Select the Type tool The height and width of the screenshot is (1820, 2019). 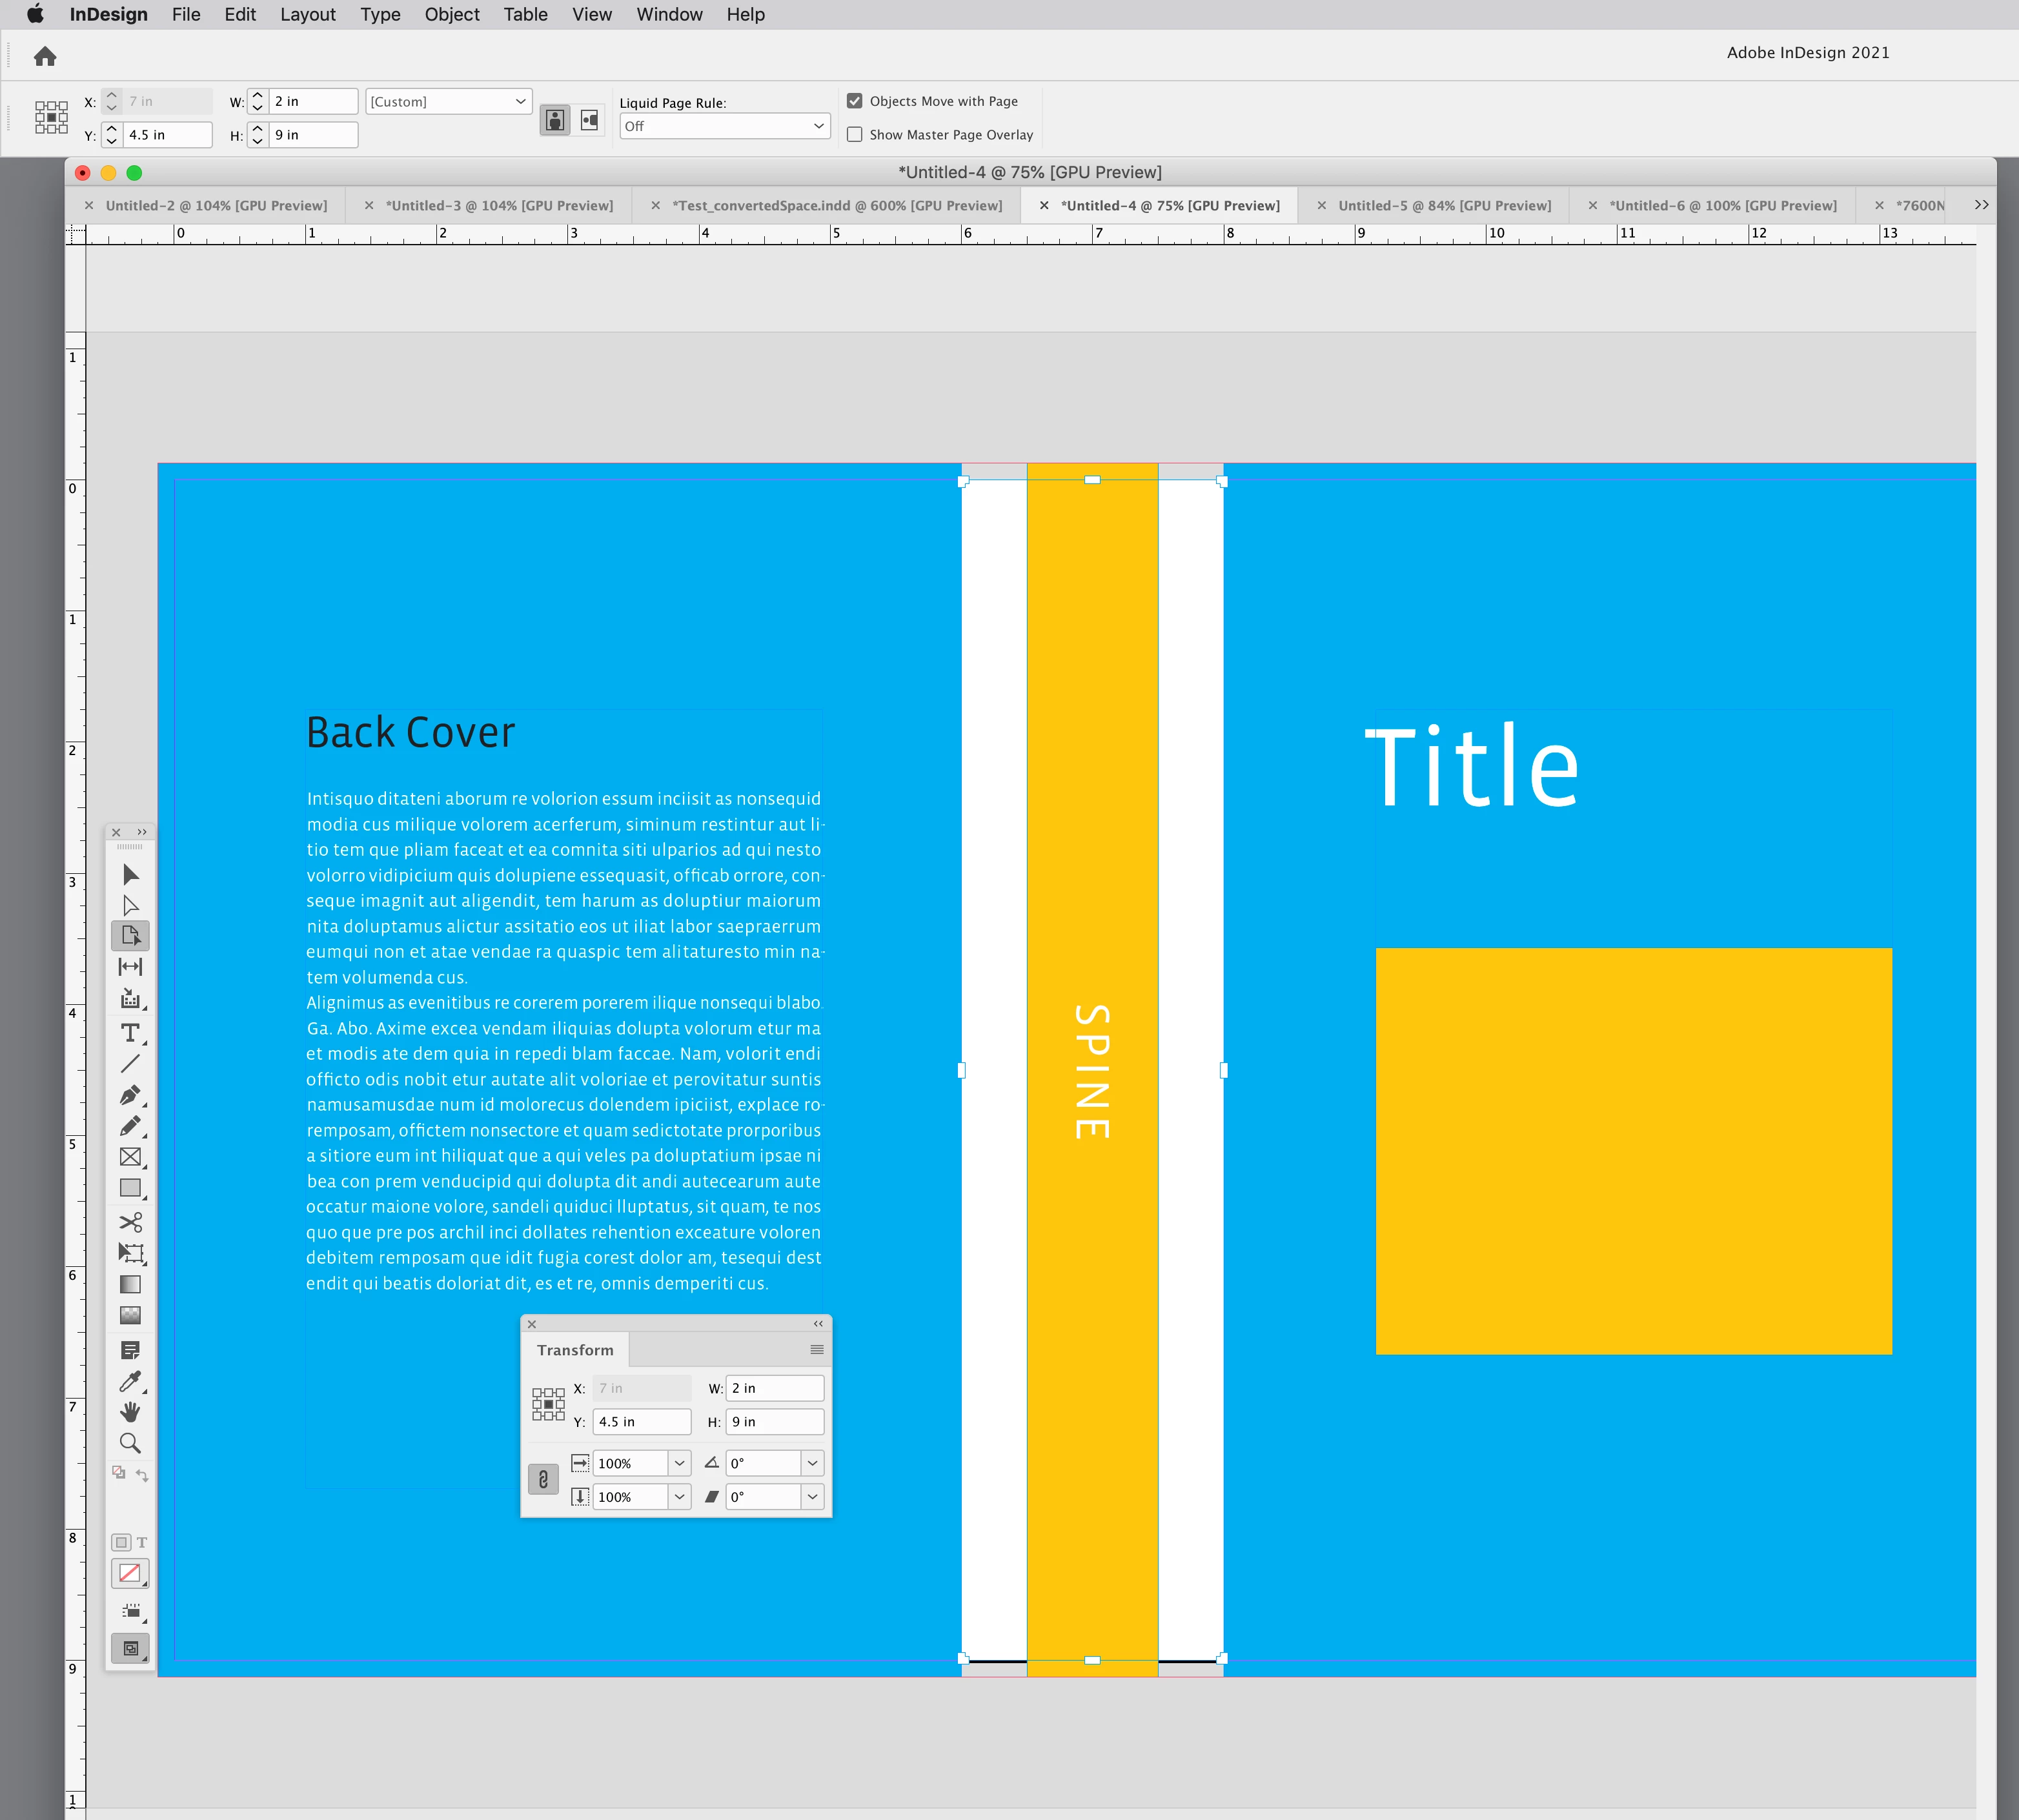(130, 1032)
